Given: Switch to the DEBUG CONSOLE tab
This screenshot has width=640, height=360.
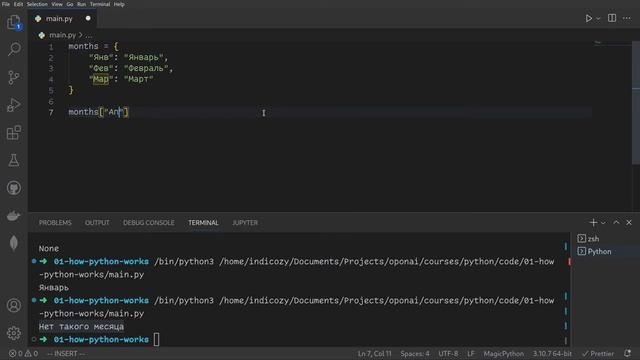Looking at the screenshot, I should click(x=149, y=223).
